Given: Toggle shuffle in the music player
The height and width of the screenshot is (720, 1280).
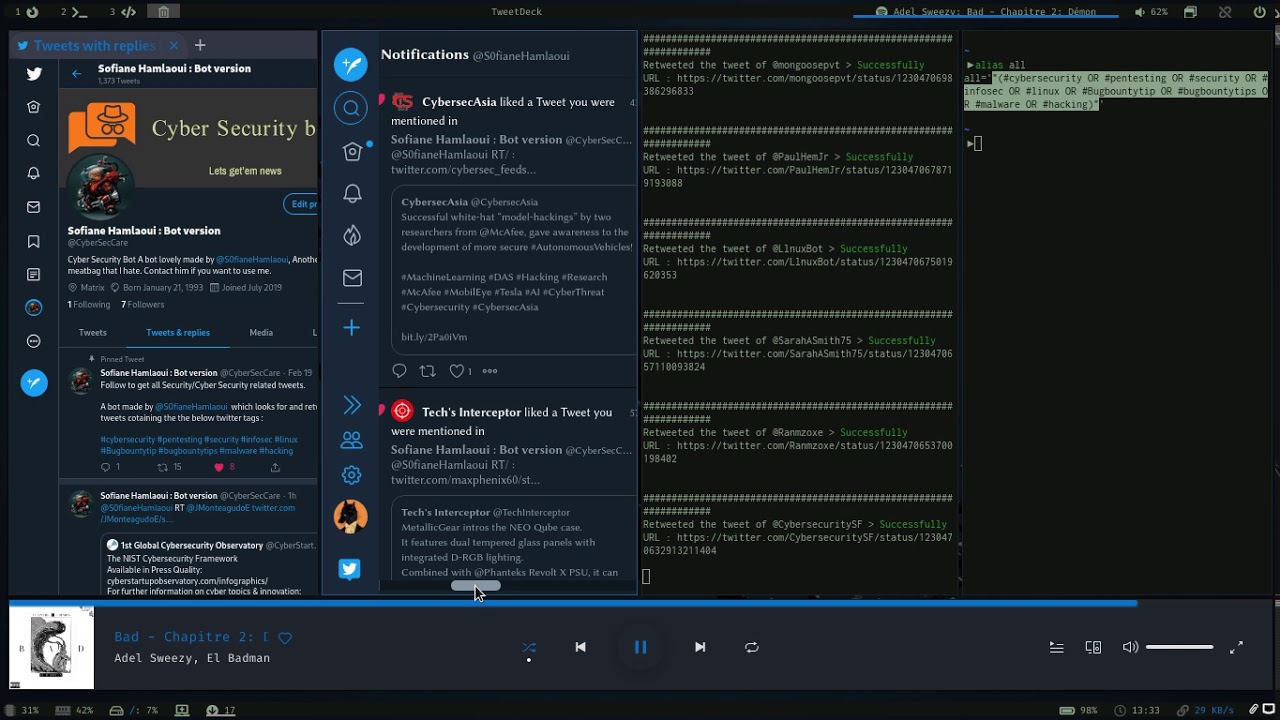Looking at the screenshot, I should click(x=529, y=647).
